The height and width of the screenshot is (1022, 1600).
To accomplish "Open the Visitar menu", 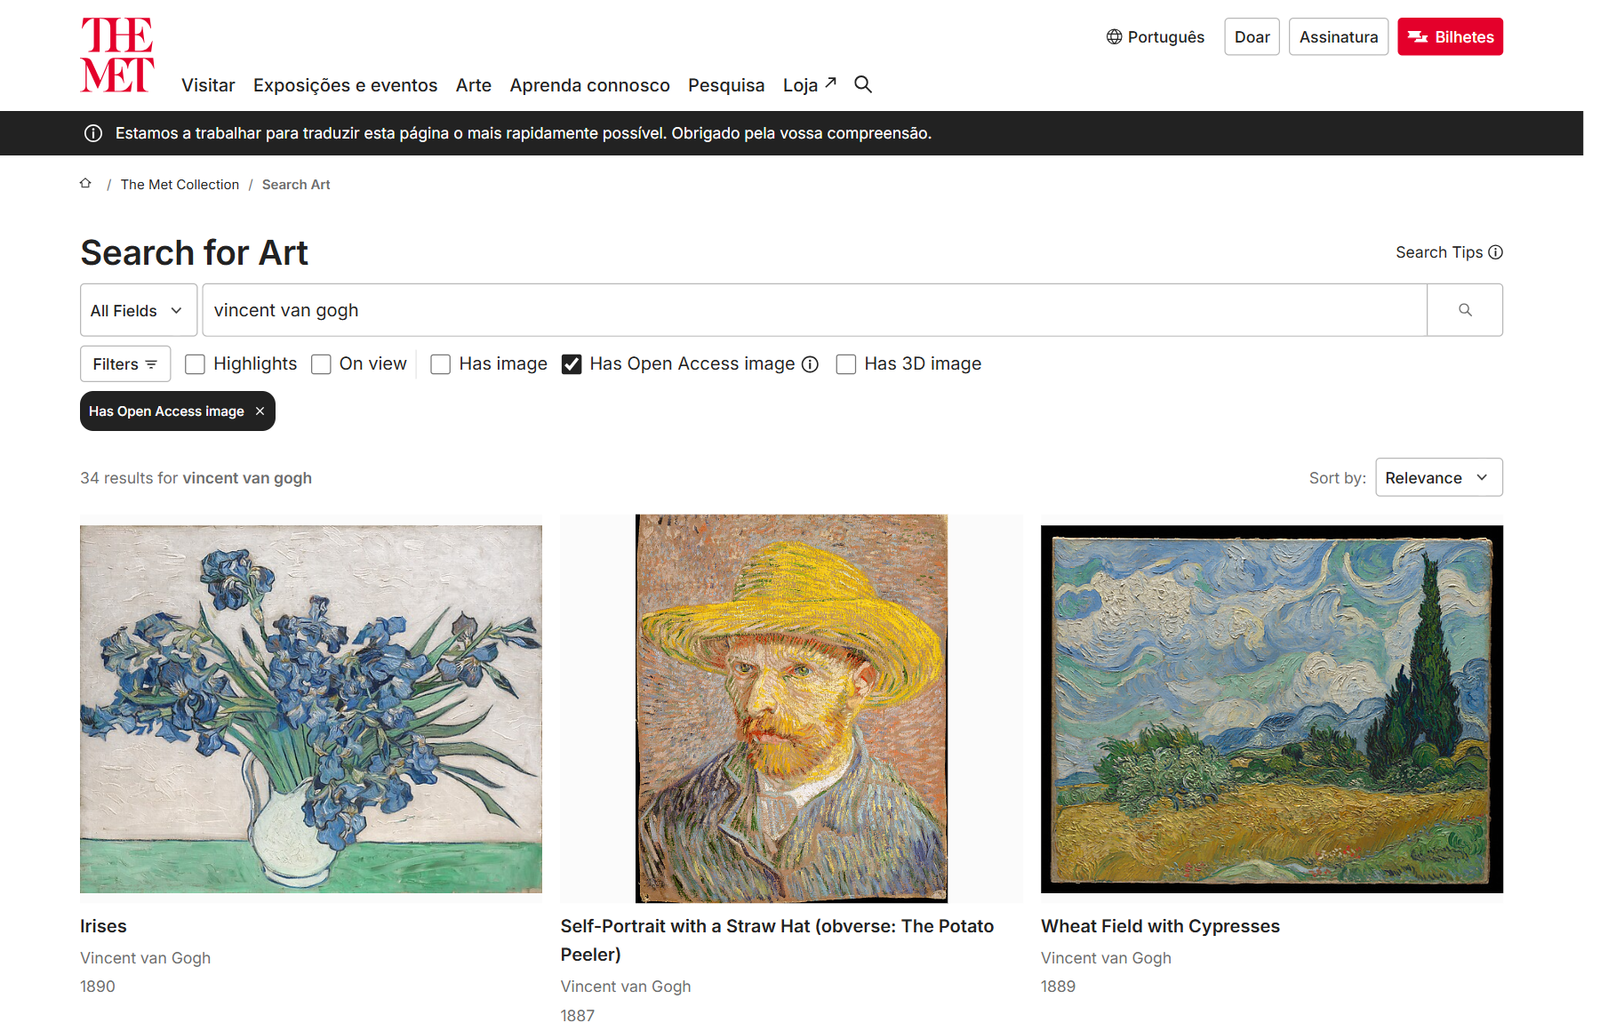I will point(208,85).
